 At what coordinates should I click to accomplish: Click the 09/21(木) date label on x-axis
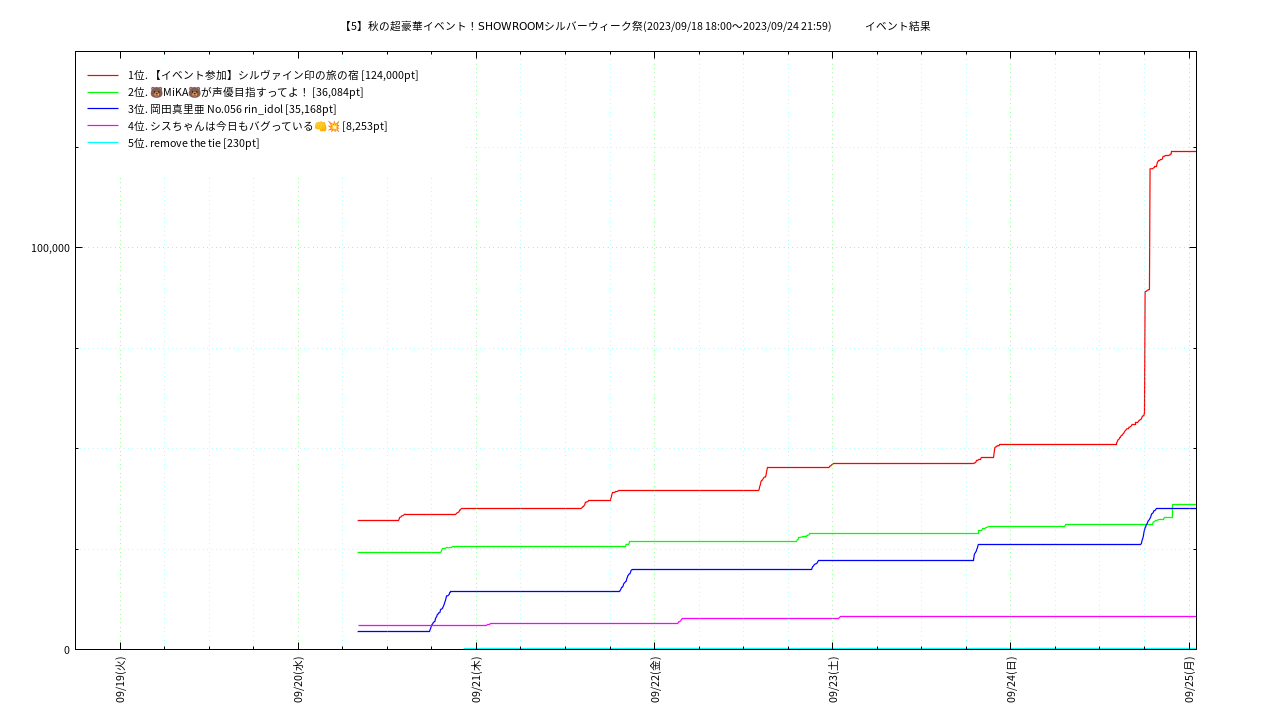point(476,680)
